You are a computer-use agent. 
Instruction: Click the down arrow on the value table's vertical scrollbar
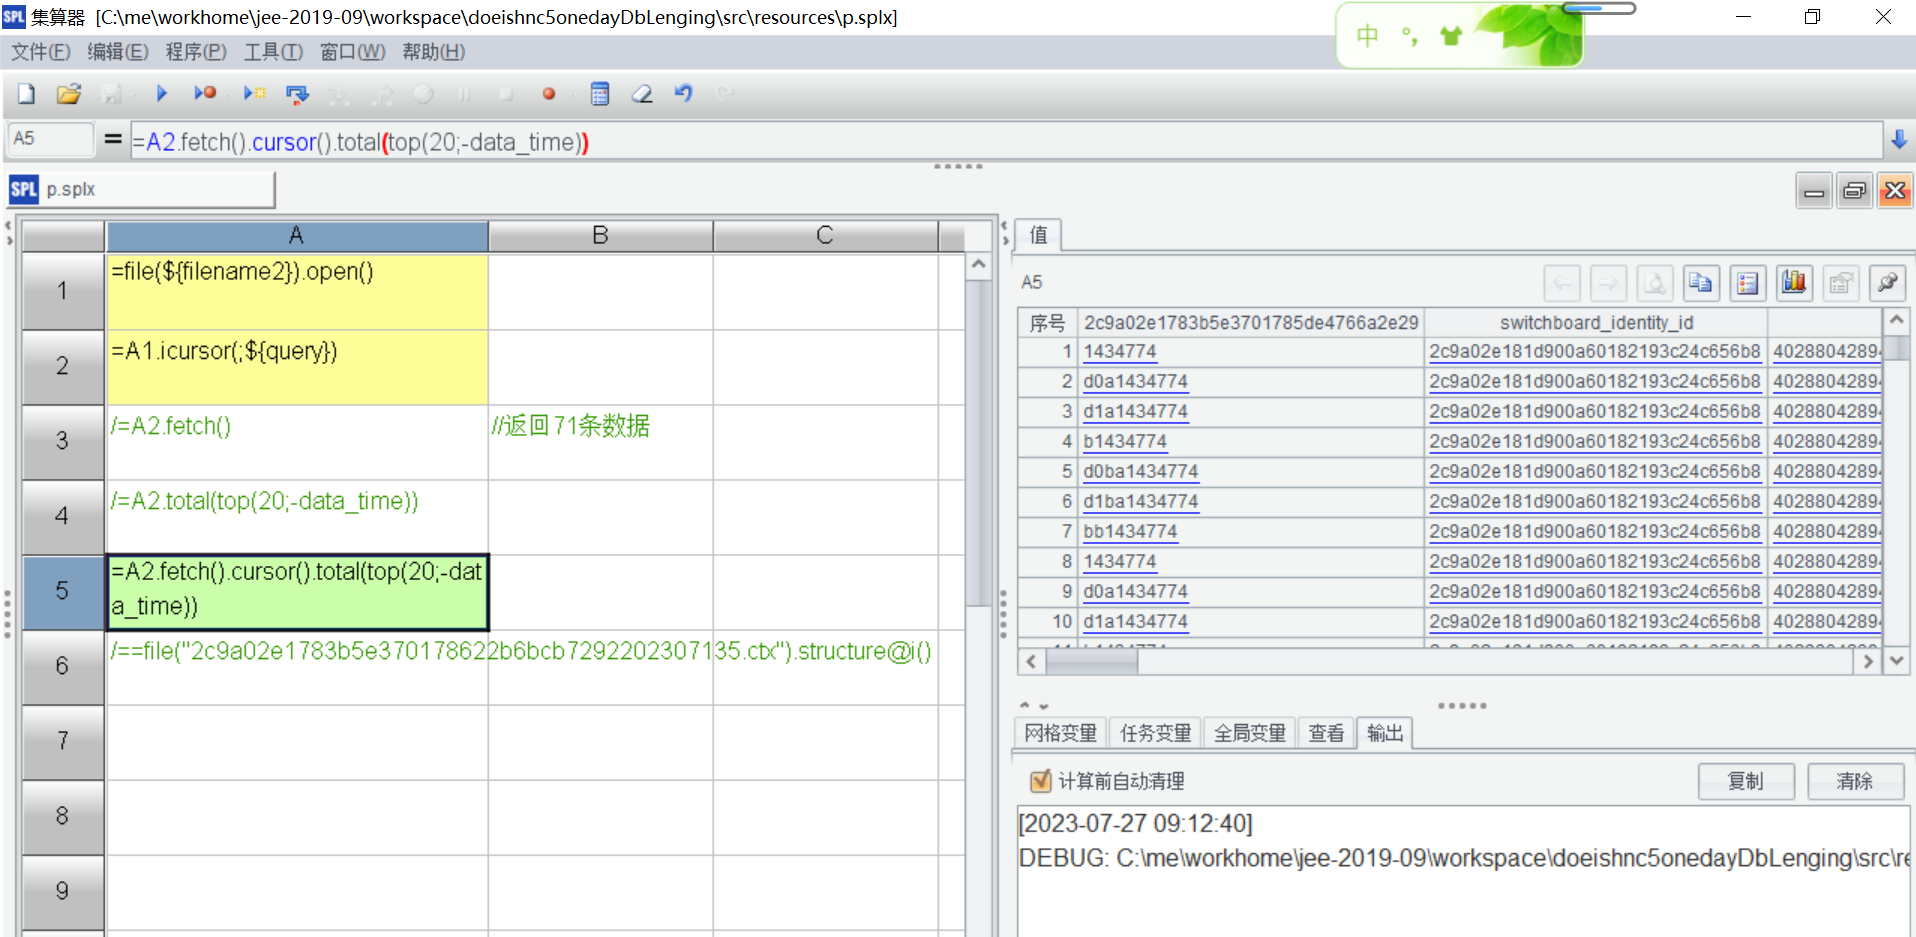(1896, 661)
